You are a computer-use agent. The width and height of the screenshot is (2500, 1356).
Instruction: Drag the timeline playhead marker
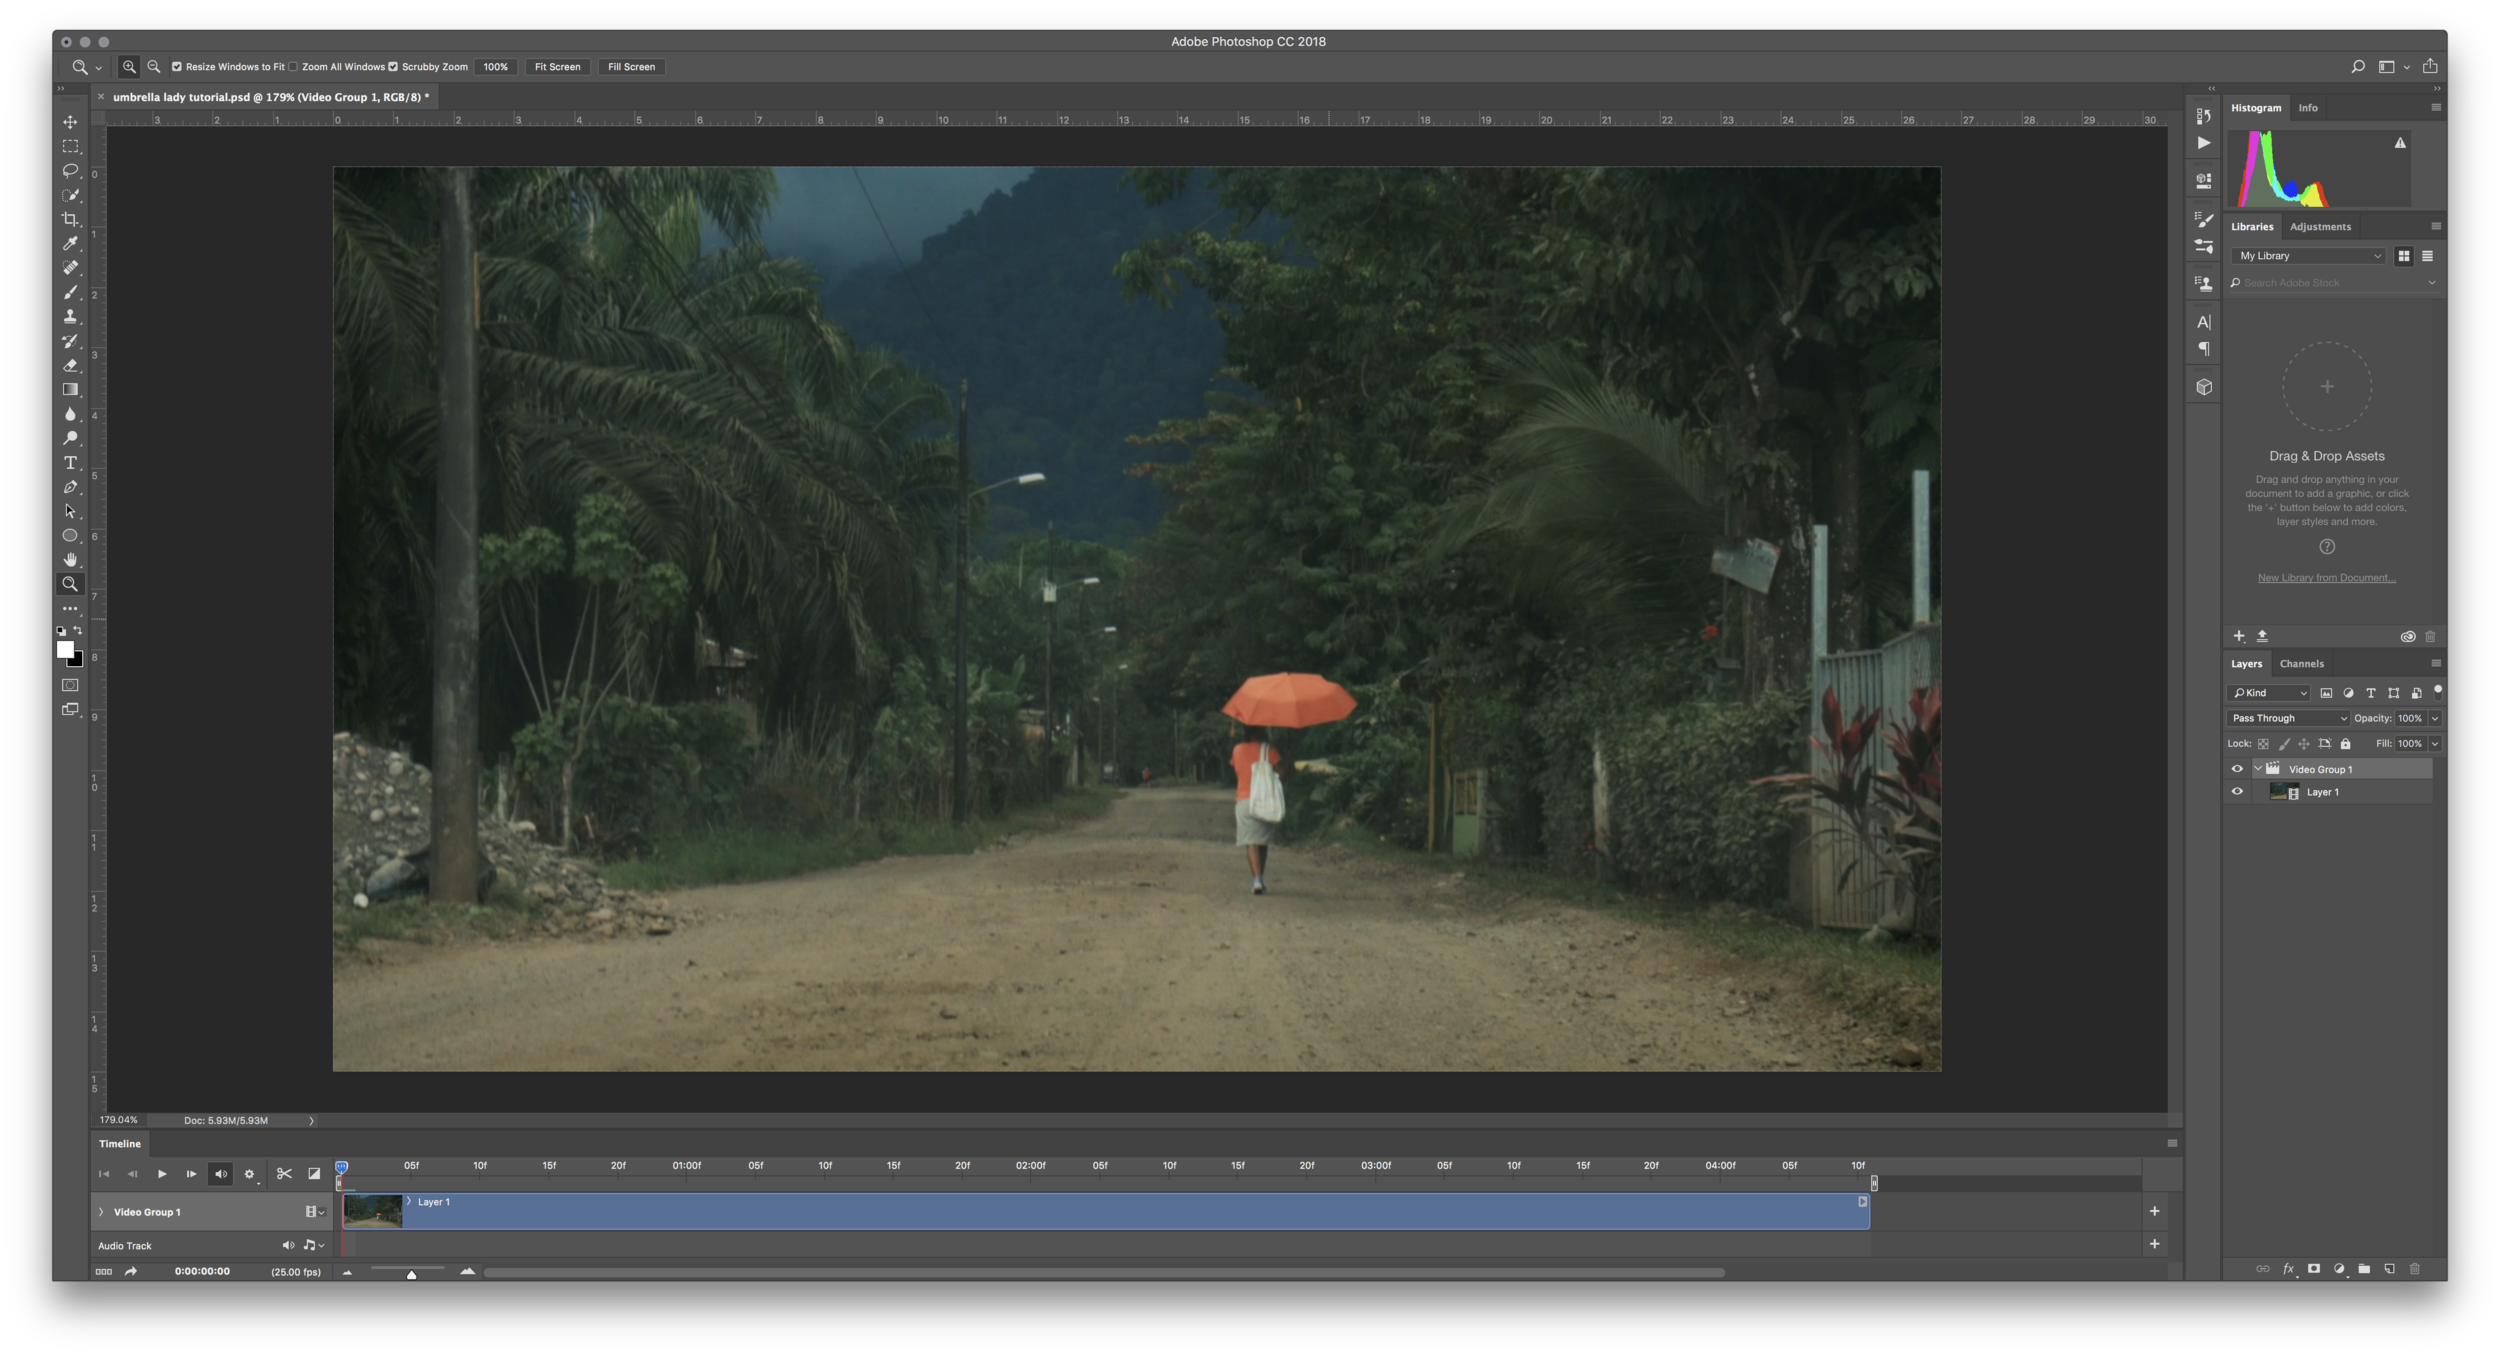pyautogui.click(x=341, y=1166)
